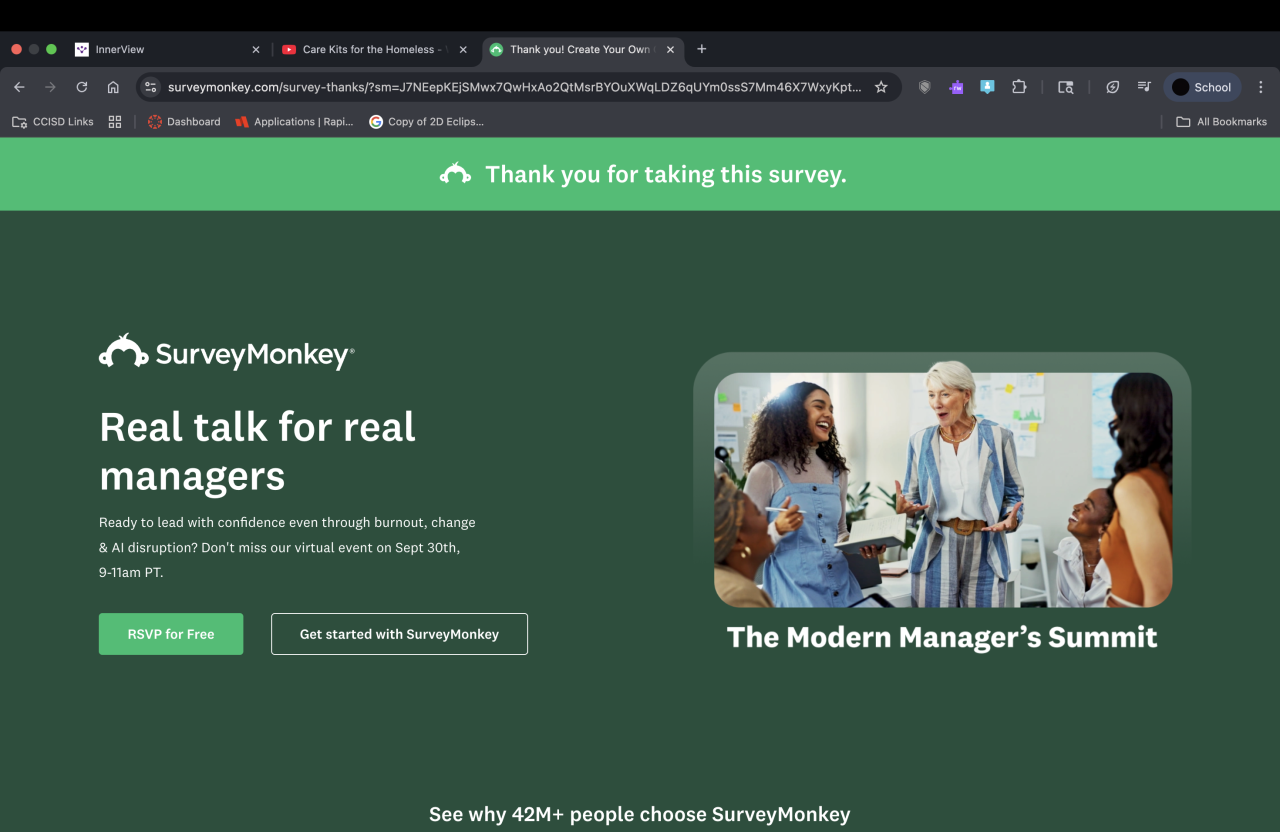Image resolution: width=1280 pixels, height=832 pixels.
Task: Click 'The Modern Manager's Summit' caption
Action: (942, 637)
